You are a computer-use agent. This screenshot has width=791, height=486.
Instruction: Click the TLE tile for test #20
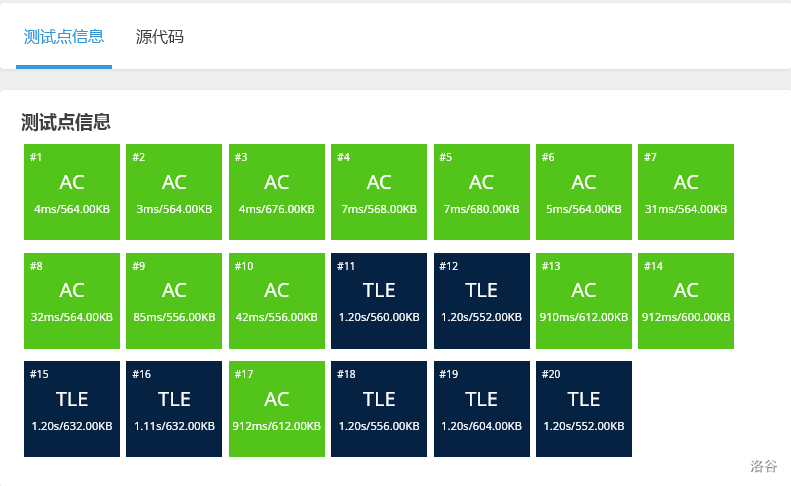point(584,409)
